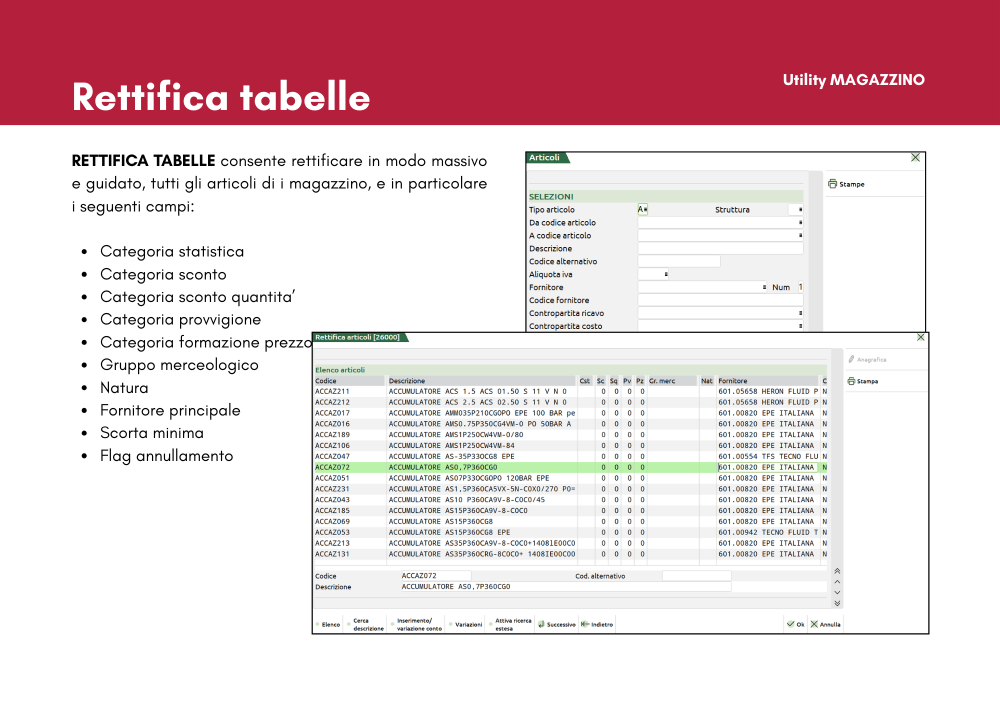Viewport: 1000px width, 705px height.
Task: Select the Rettifica articoli [26000] tab
Action: coord(358,337)
